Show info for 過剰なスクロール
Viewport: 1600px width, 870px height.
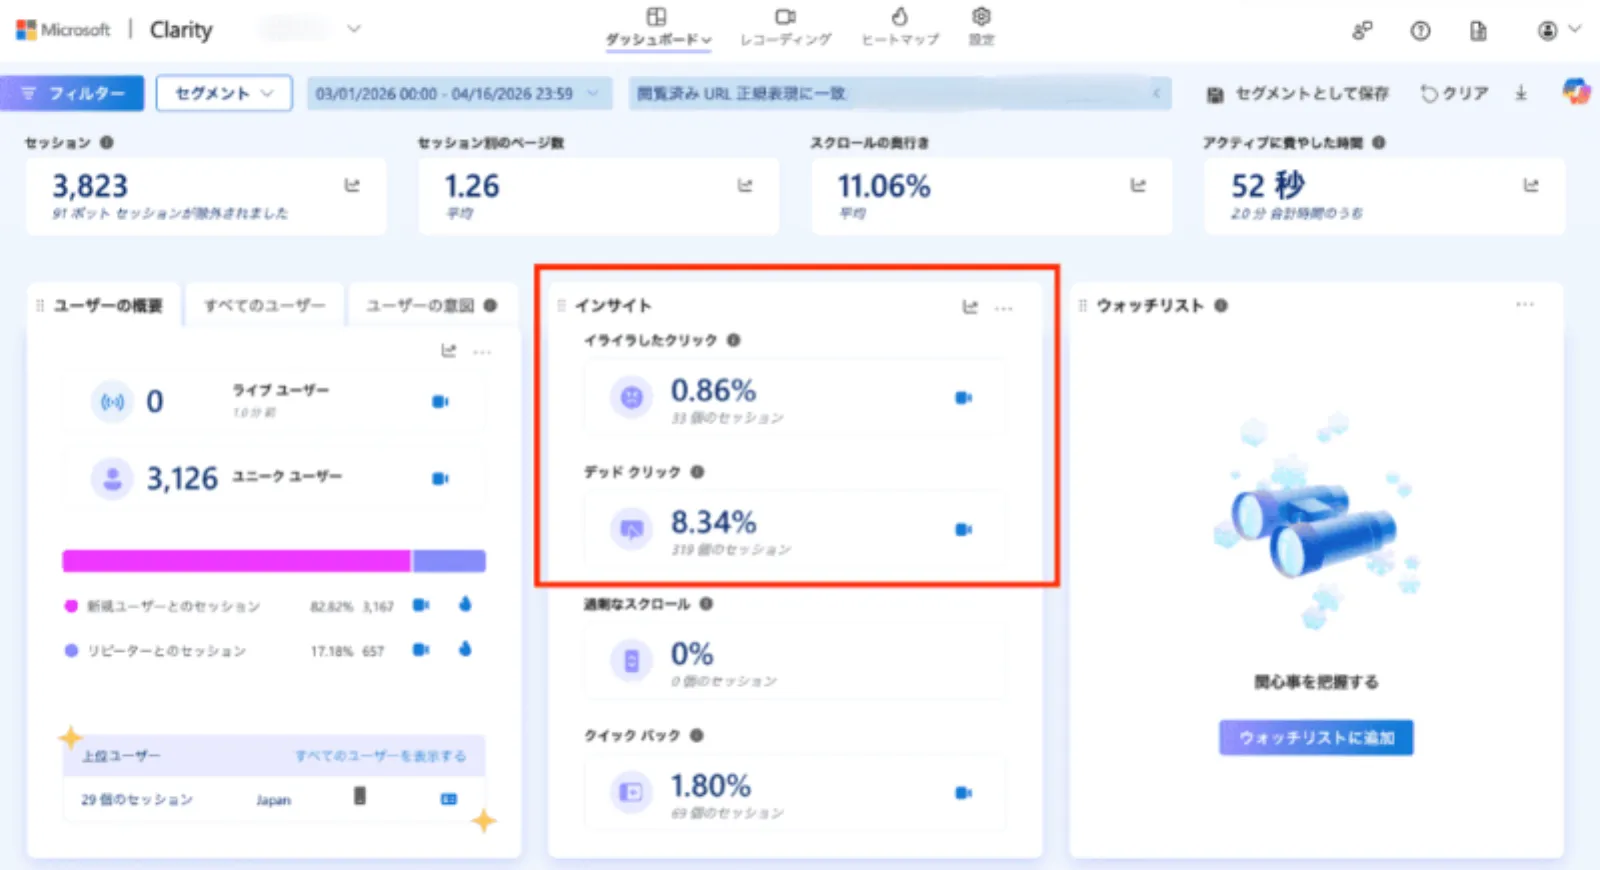(x=707, y=604)
